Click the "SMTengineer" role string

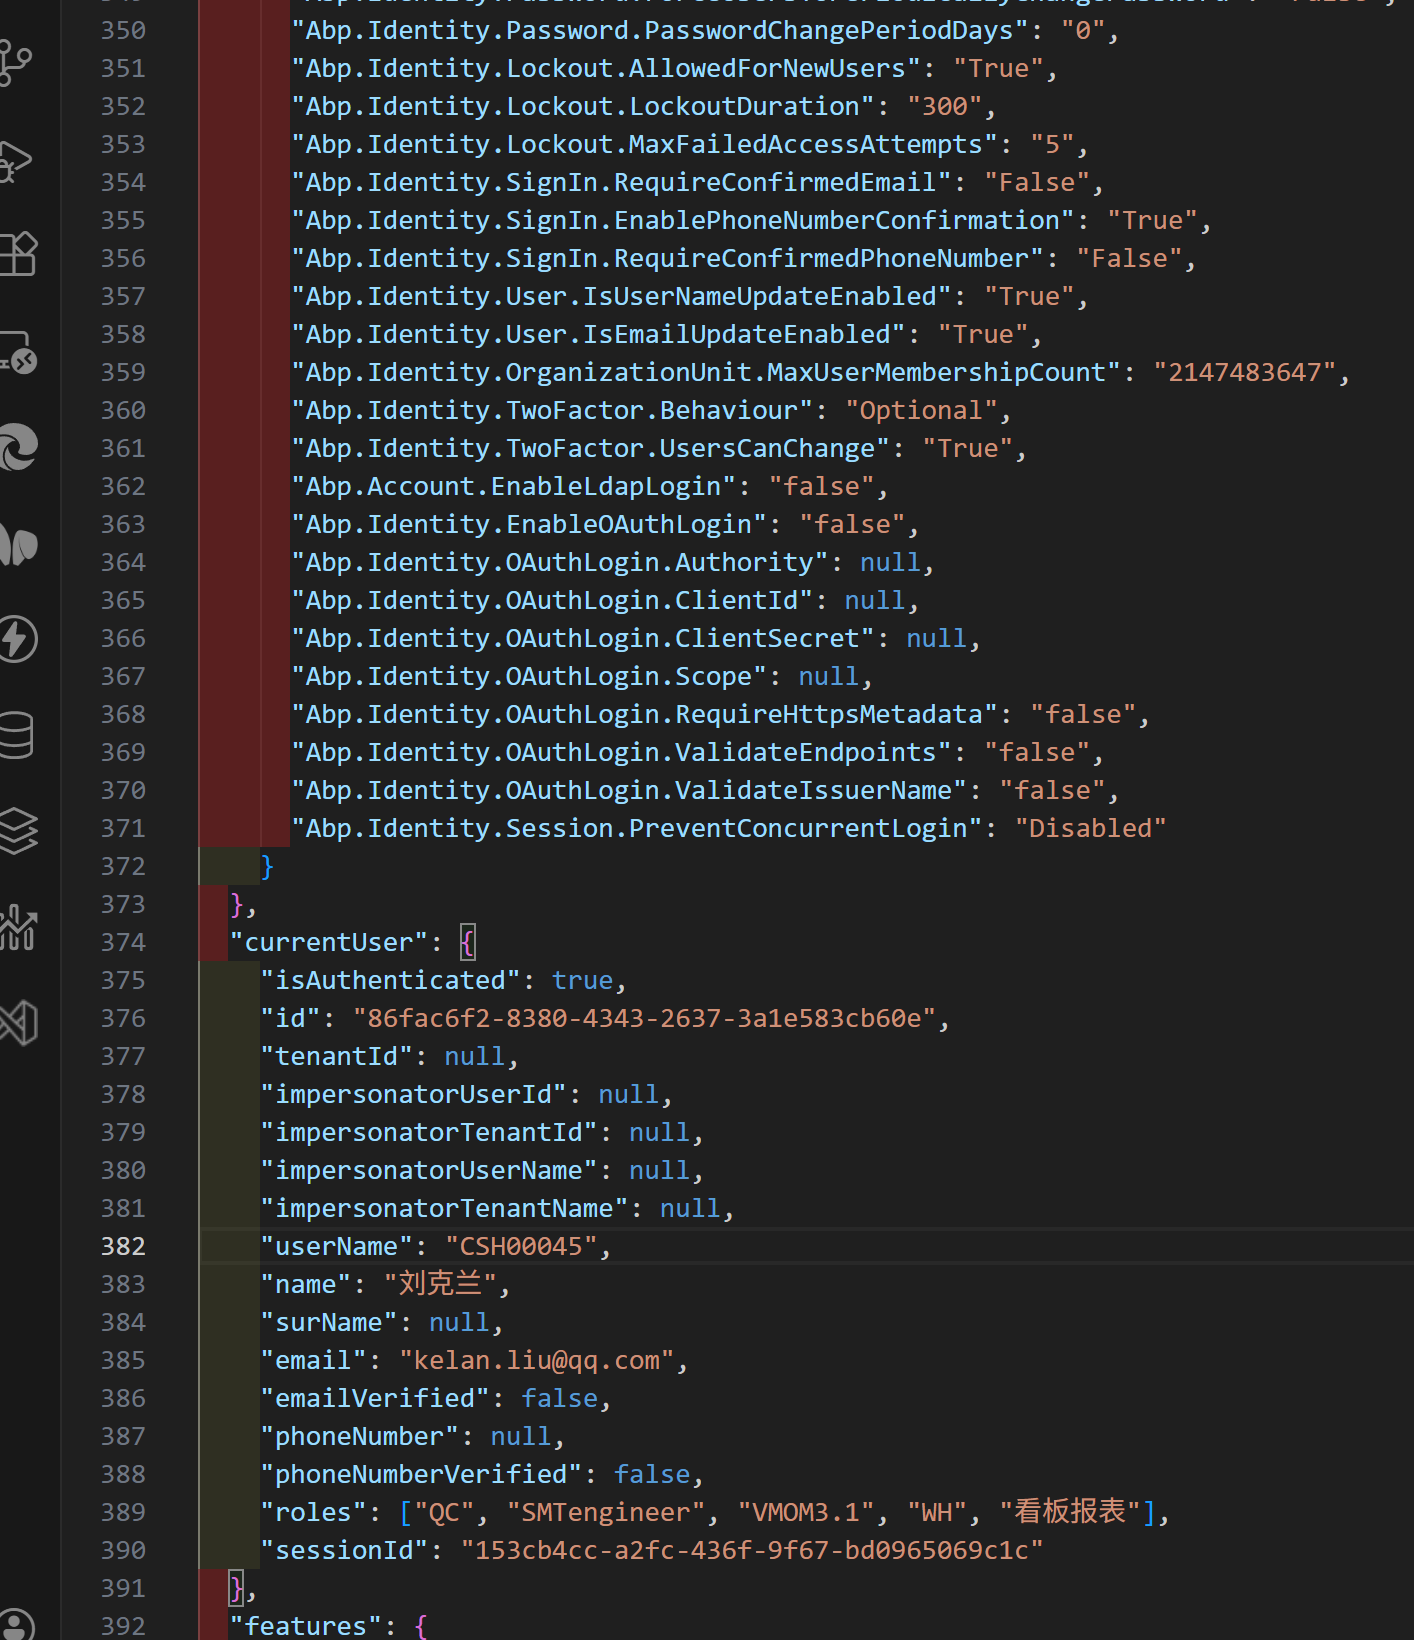point(605,1512)
